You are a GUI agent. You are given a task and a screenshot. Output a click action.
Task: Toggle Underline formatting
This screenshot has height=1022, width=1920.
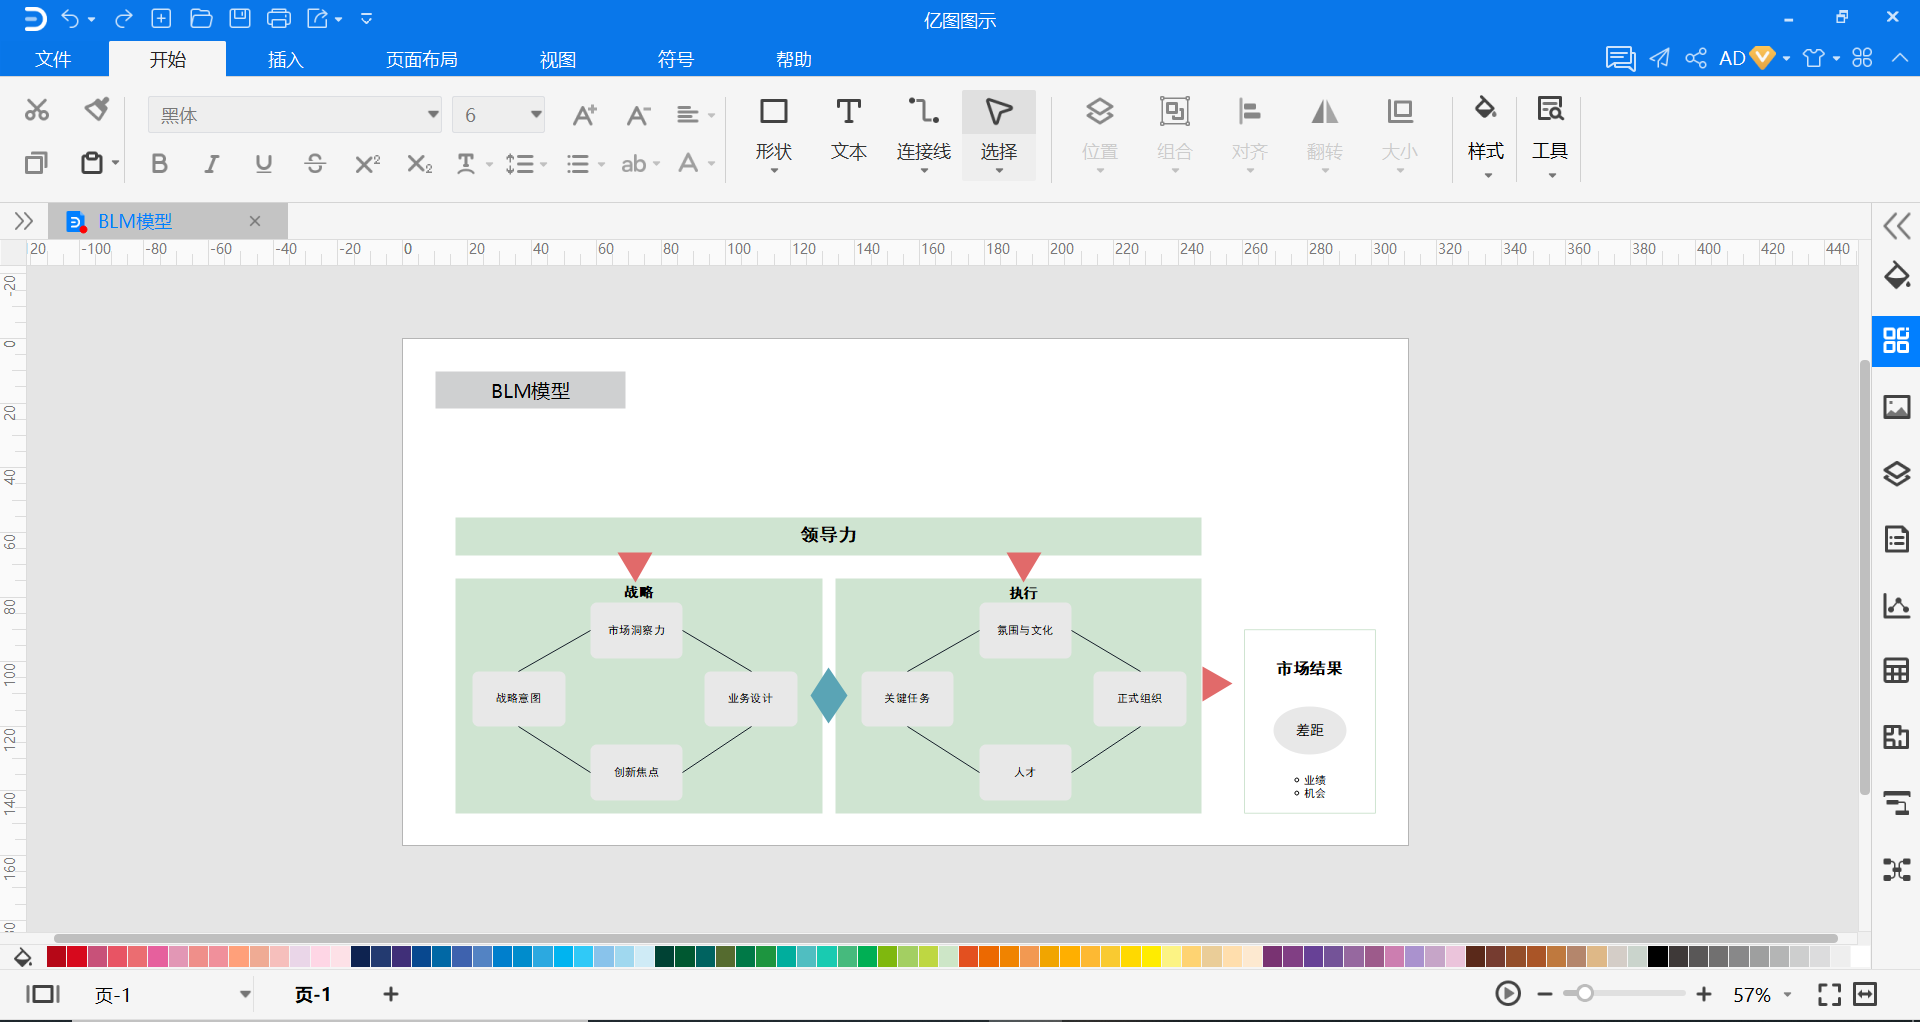point(263,163)
